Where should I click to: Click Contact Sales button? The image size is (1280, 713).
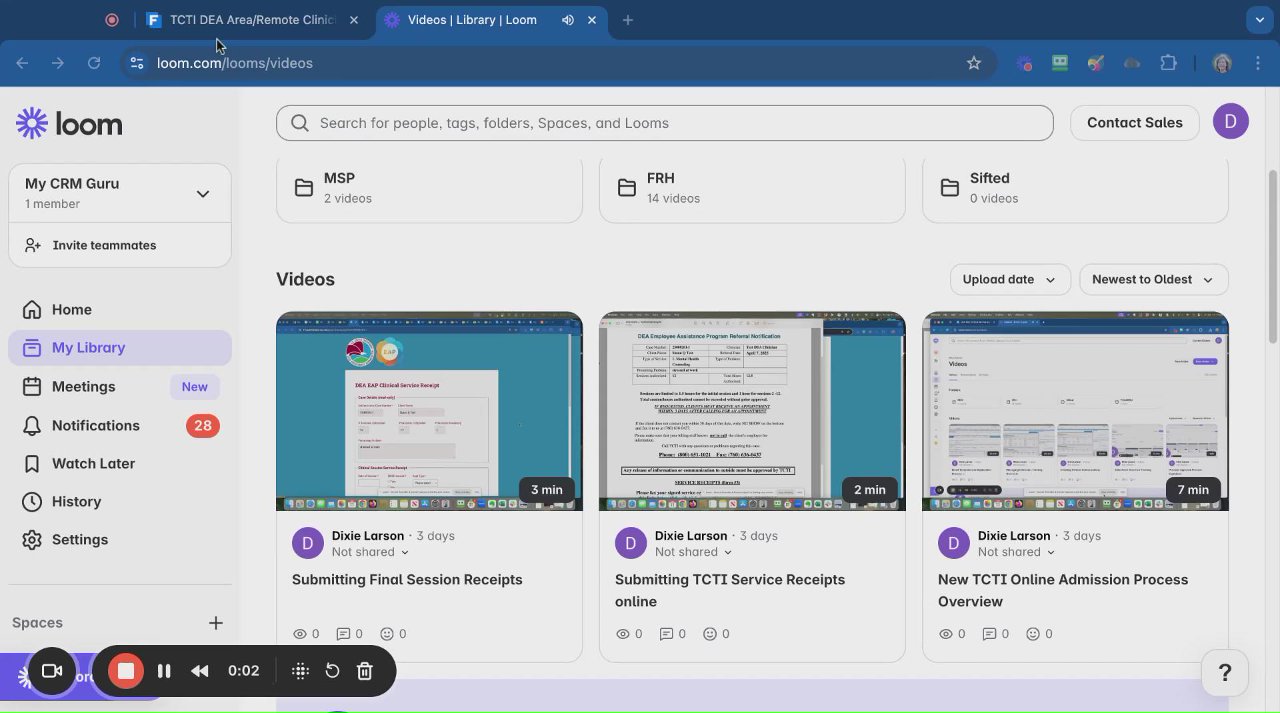1135,122
